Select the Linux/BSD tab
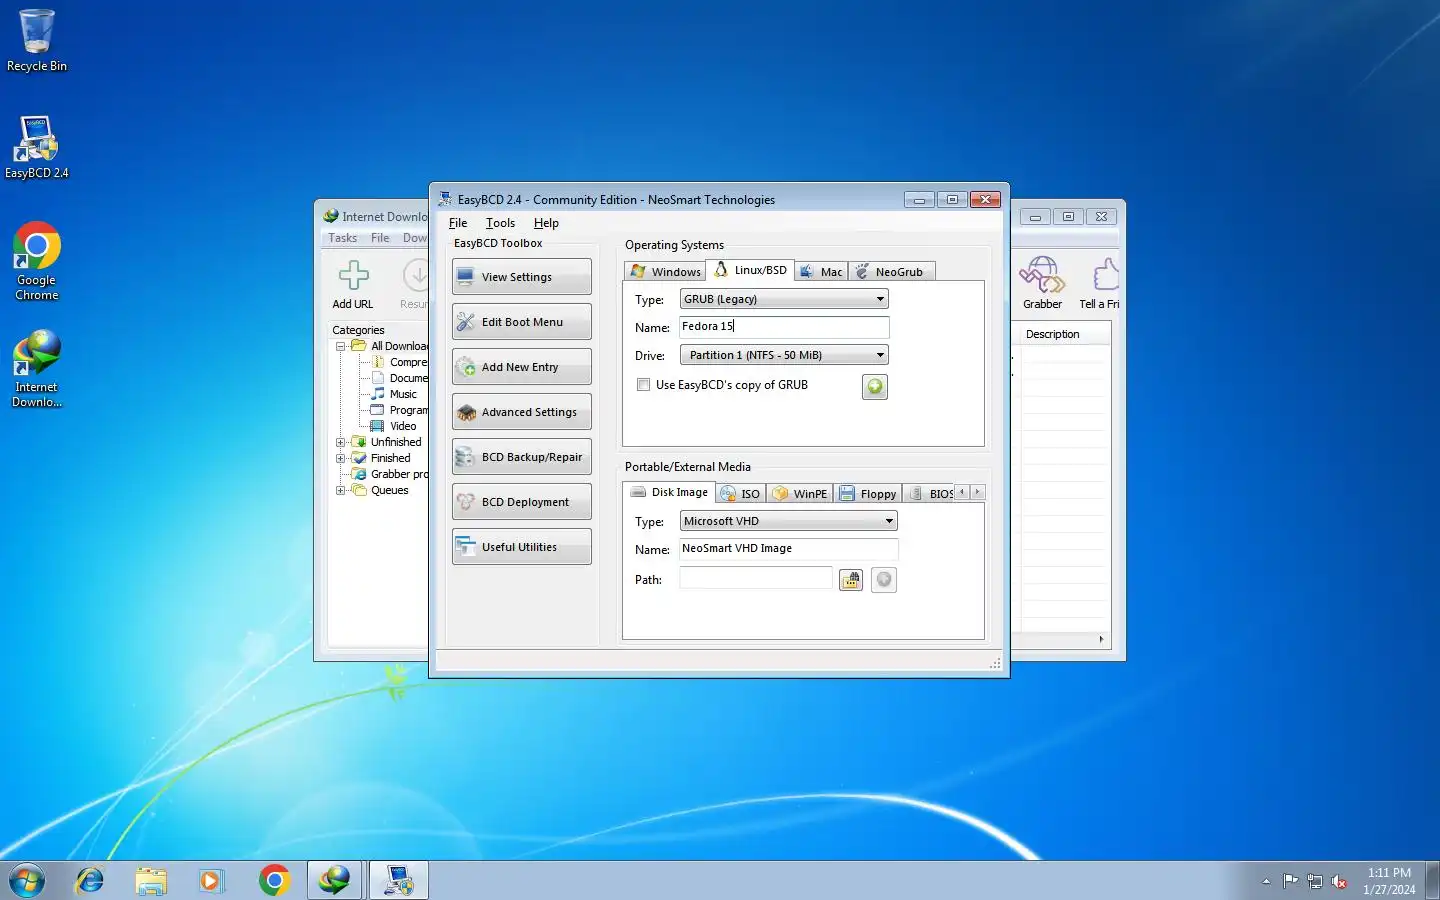 (750, 270)
